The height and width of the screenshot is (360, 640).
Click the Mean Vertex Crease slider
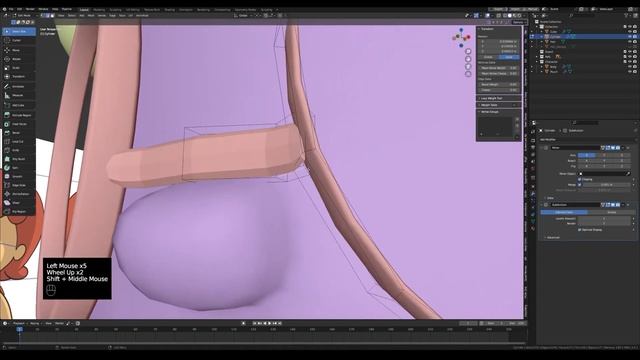click(499, 73)
